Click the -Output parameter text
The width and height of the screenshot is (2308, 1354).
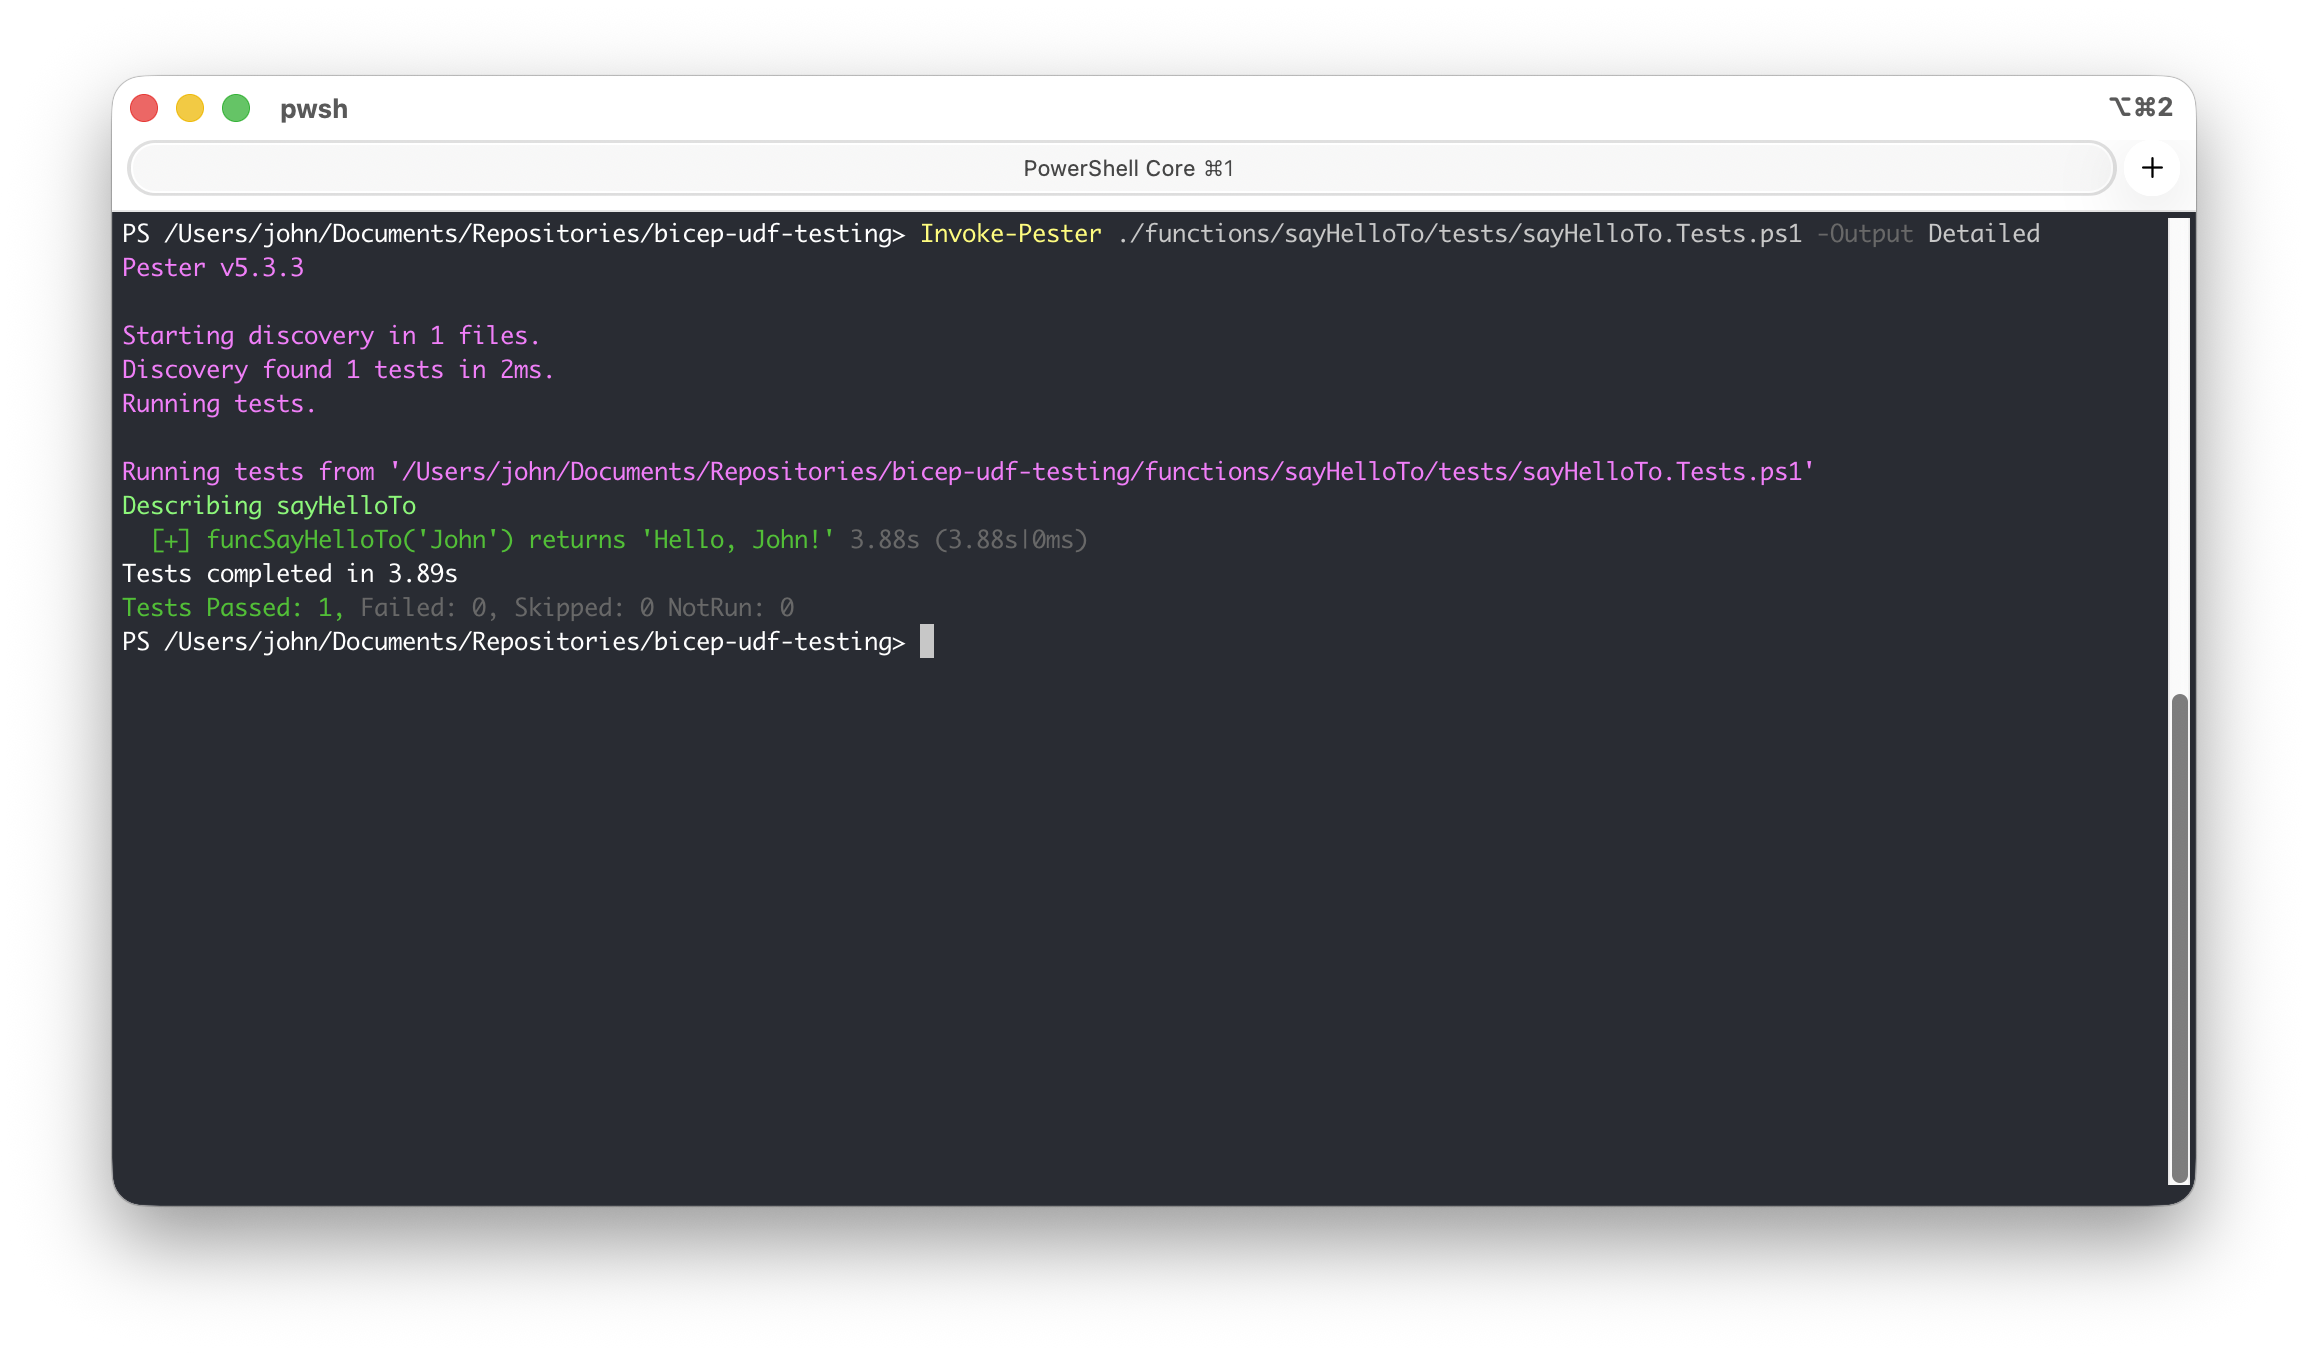click(1864, 233)
